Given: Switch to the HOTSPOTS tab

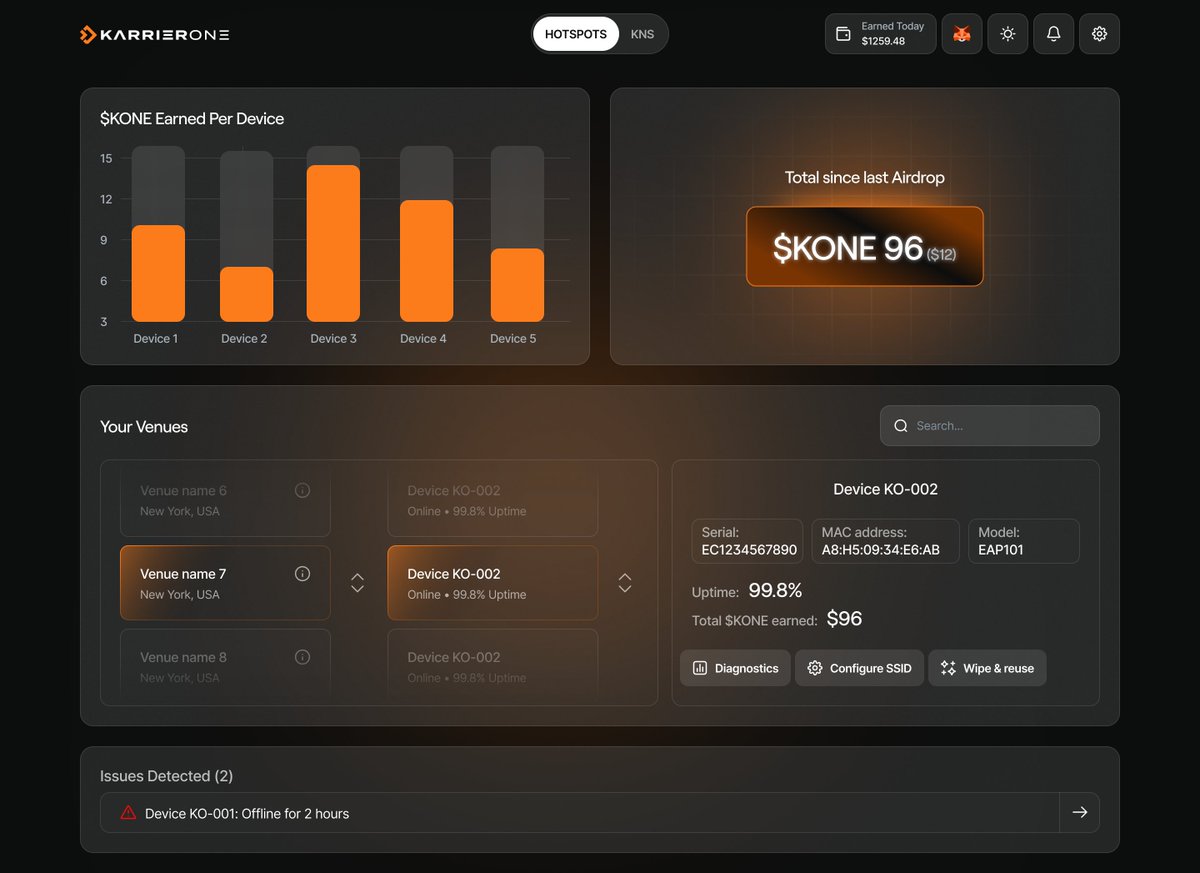Looking at the screenshot, I should (576, 34).
